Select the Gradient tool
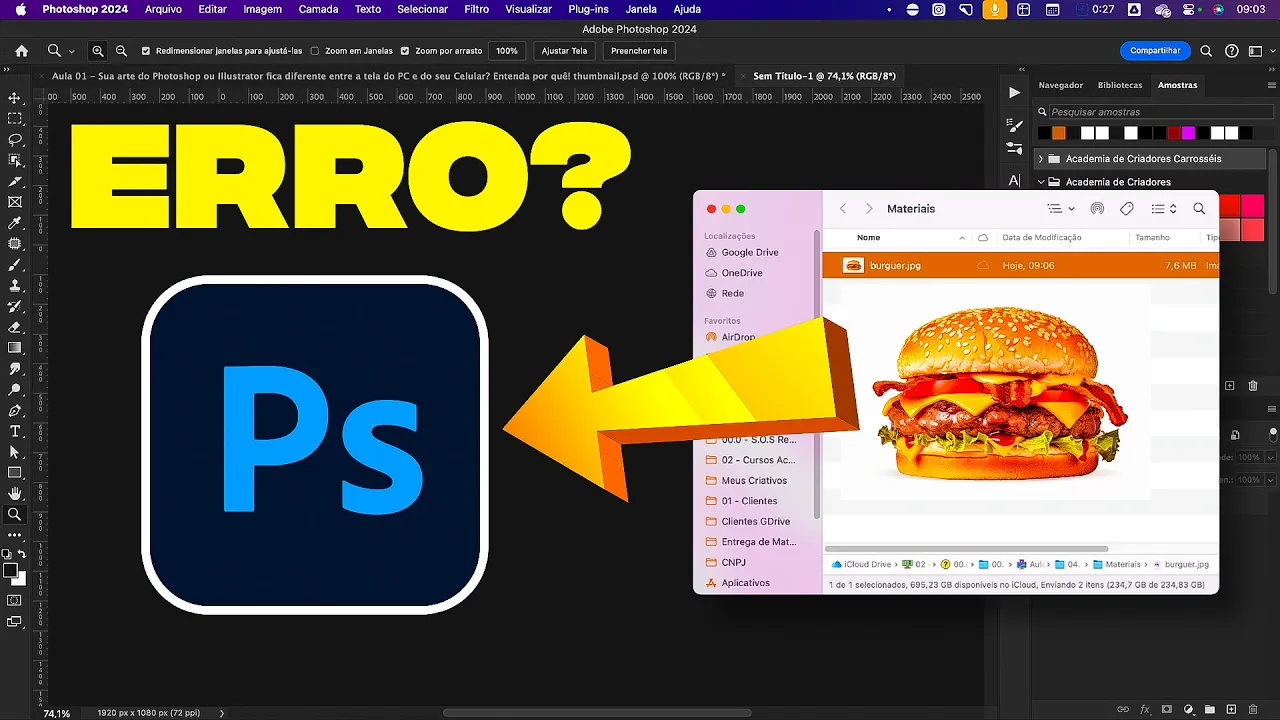Image resolution: width=1280 pixels, height=720 pixels. (15, 348)
